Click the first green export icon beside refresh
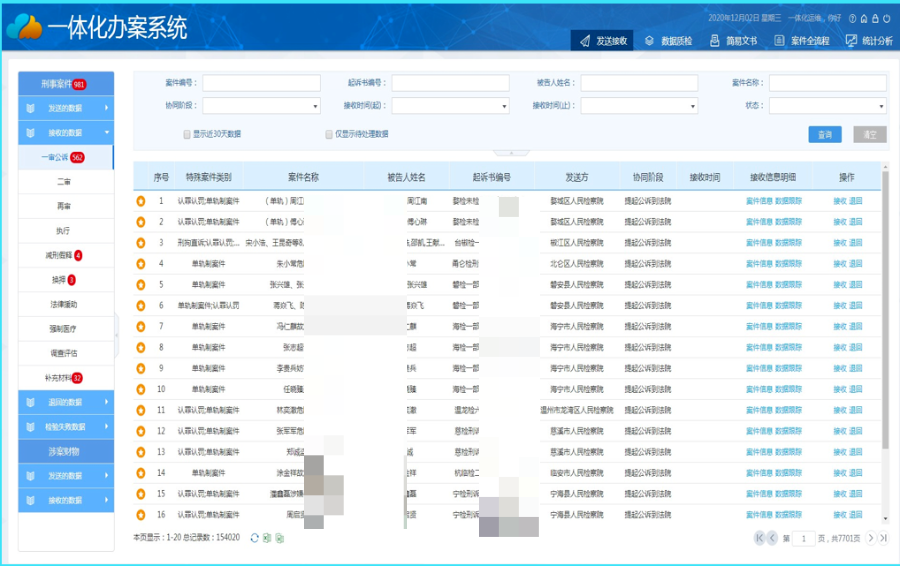 coord(267,538)
